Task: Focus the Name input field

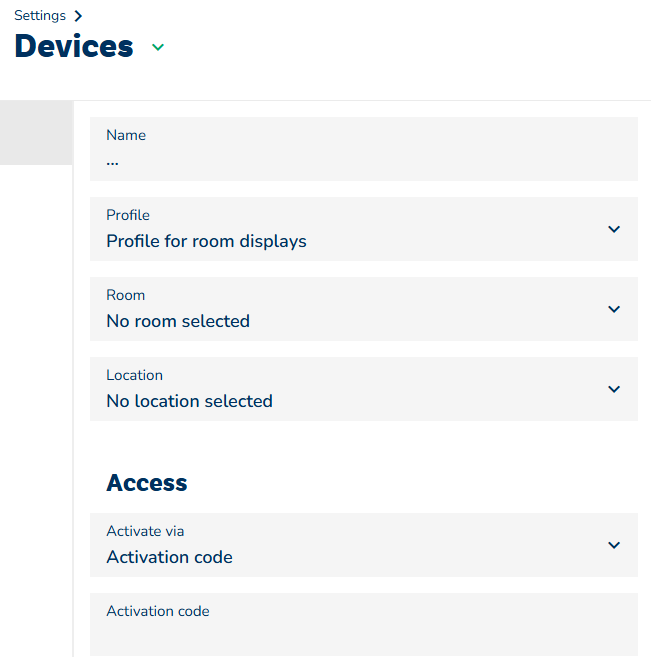Action: [363, 160]
